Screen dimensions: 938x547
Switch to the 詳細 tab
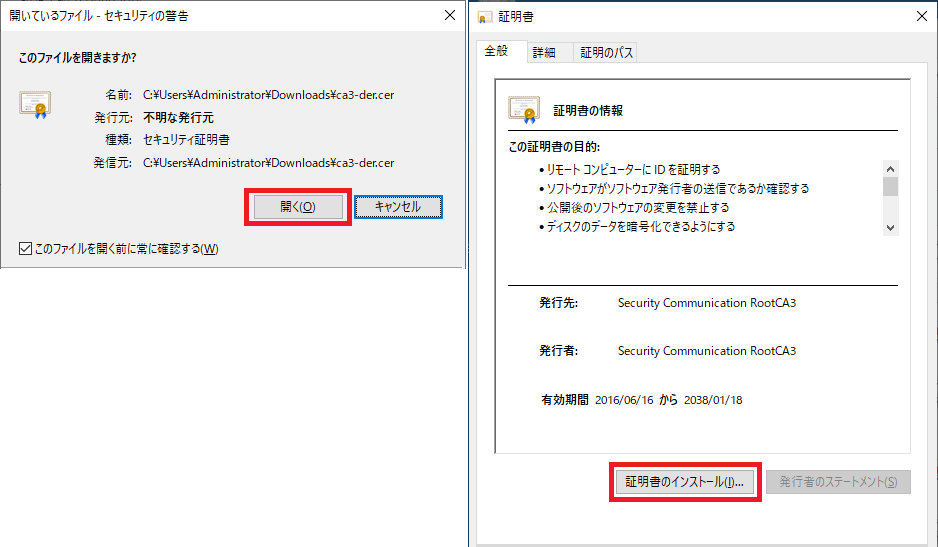pyautogui.click(x=544, y=53)
